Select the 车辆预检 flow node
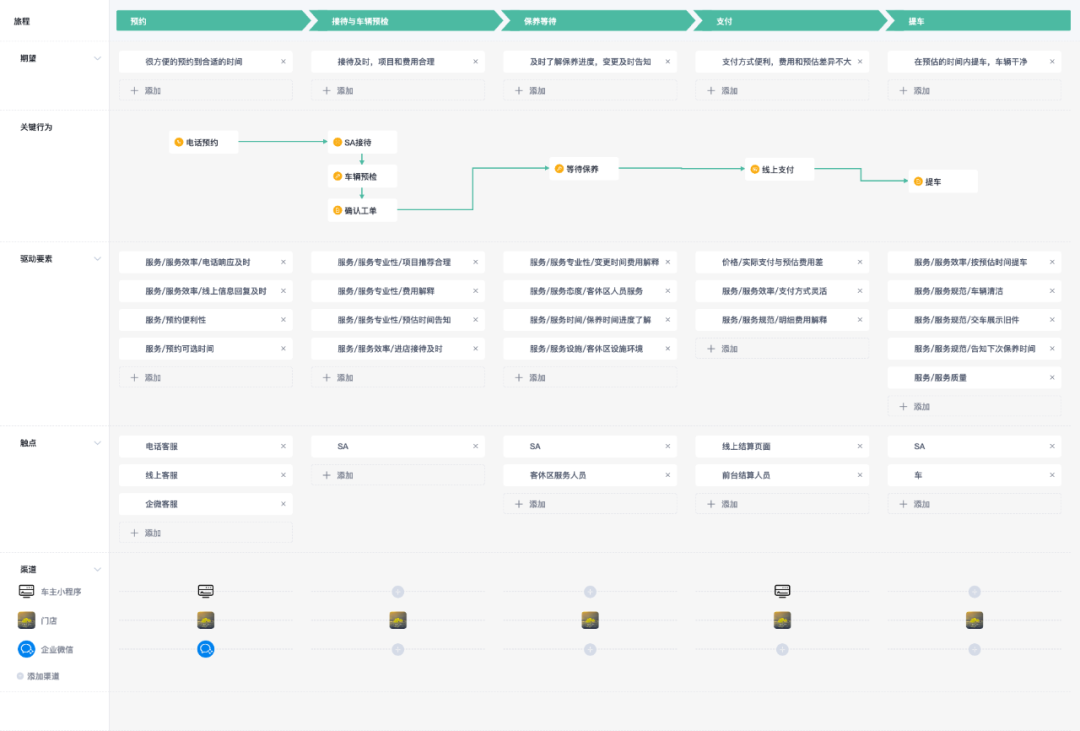The image size is (1080, 731). pyautogui.click(x=362, y=176)
